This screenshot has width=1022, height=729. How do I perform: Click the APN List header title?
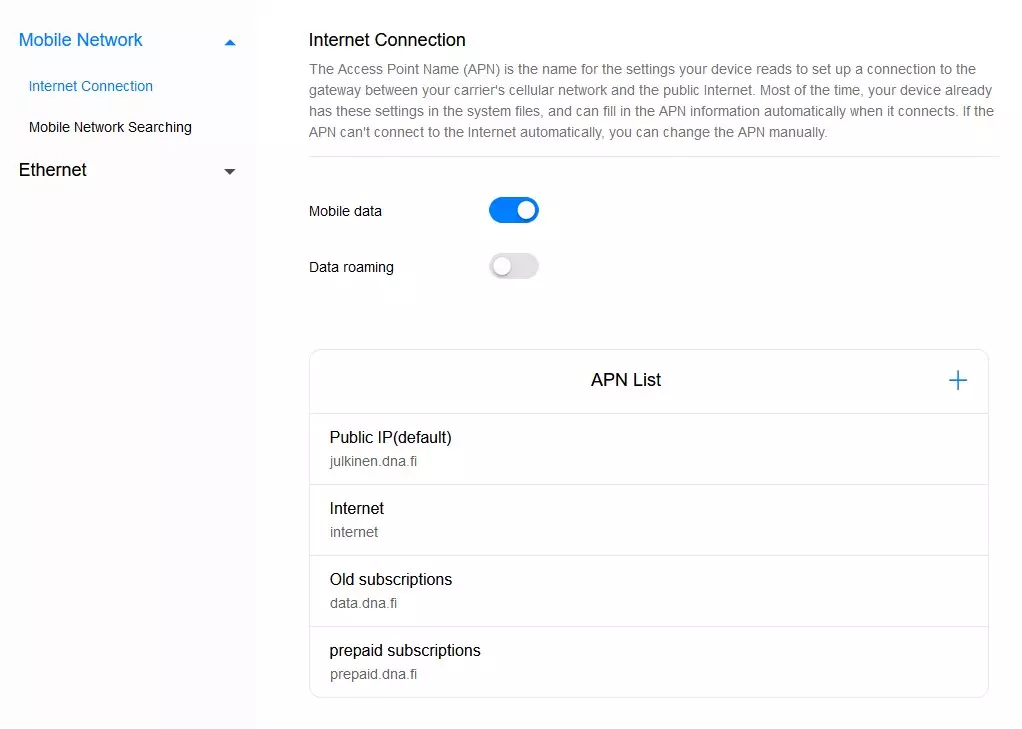pyautogui.click(x=626, y=380)
